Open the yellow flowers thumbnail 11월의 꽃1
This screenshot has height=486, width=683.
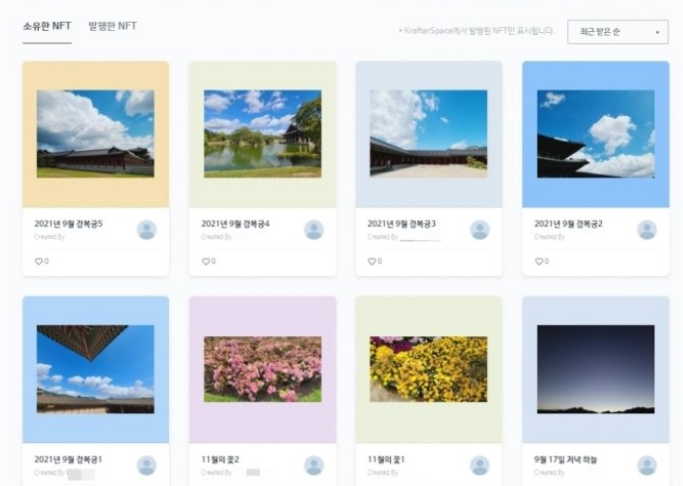tap(429, 369)
